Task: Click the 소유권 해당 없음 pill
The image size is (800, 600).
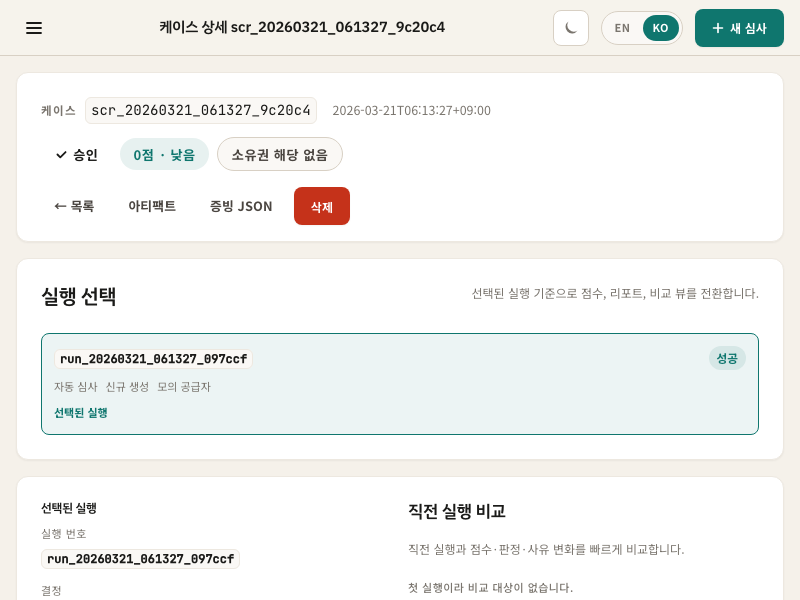Action: (280, 154)
